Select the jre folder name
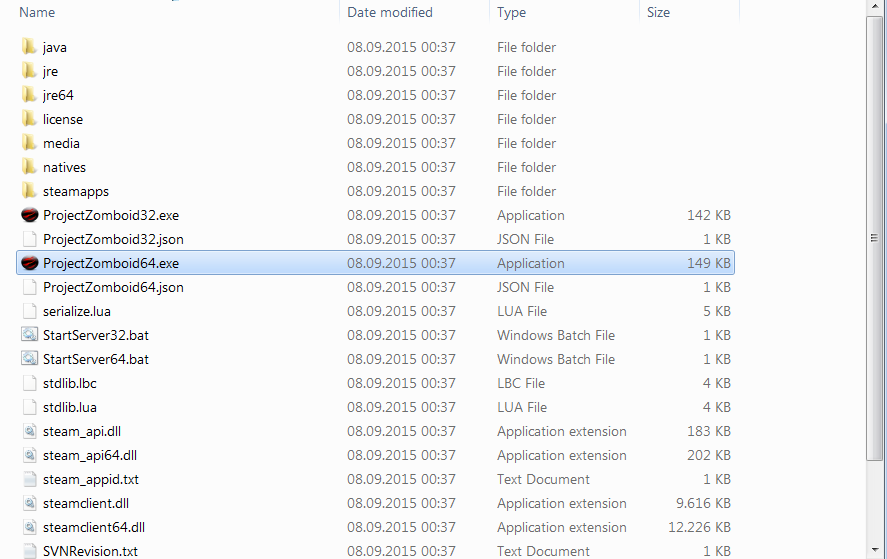Viewport: 887px width, 559px height. [50, 72]
